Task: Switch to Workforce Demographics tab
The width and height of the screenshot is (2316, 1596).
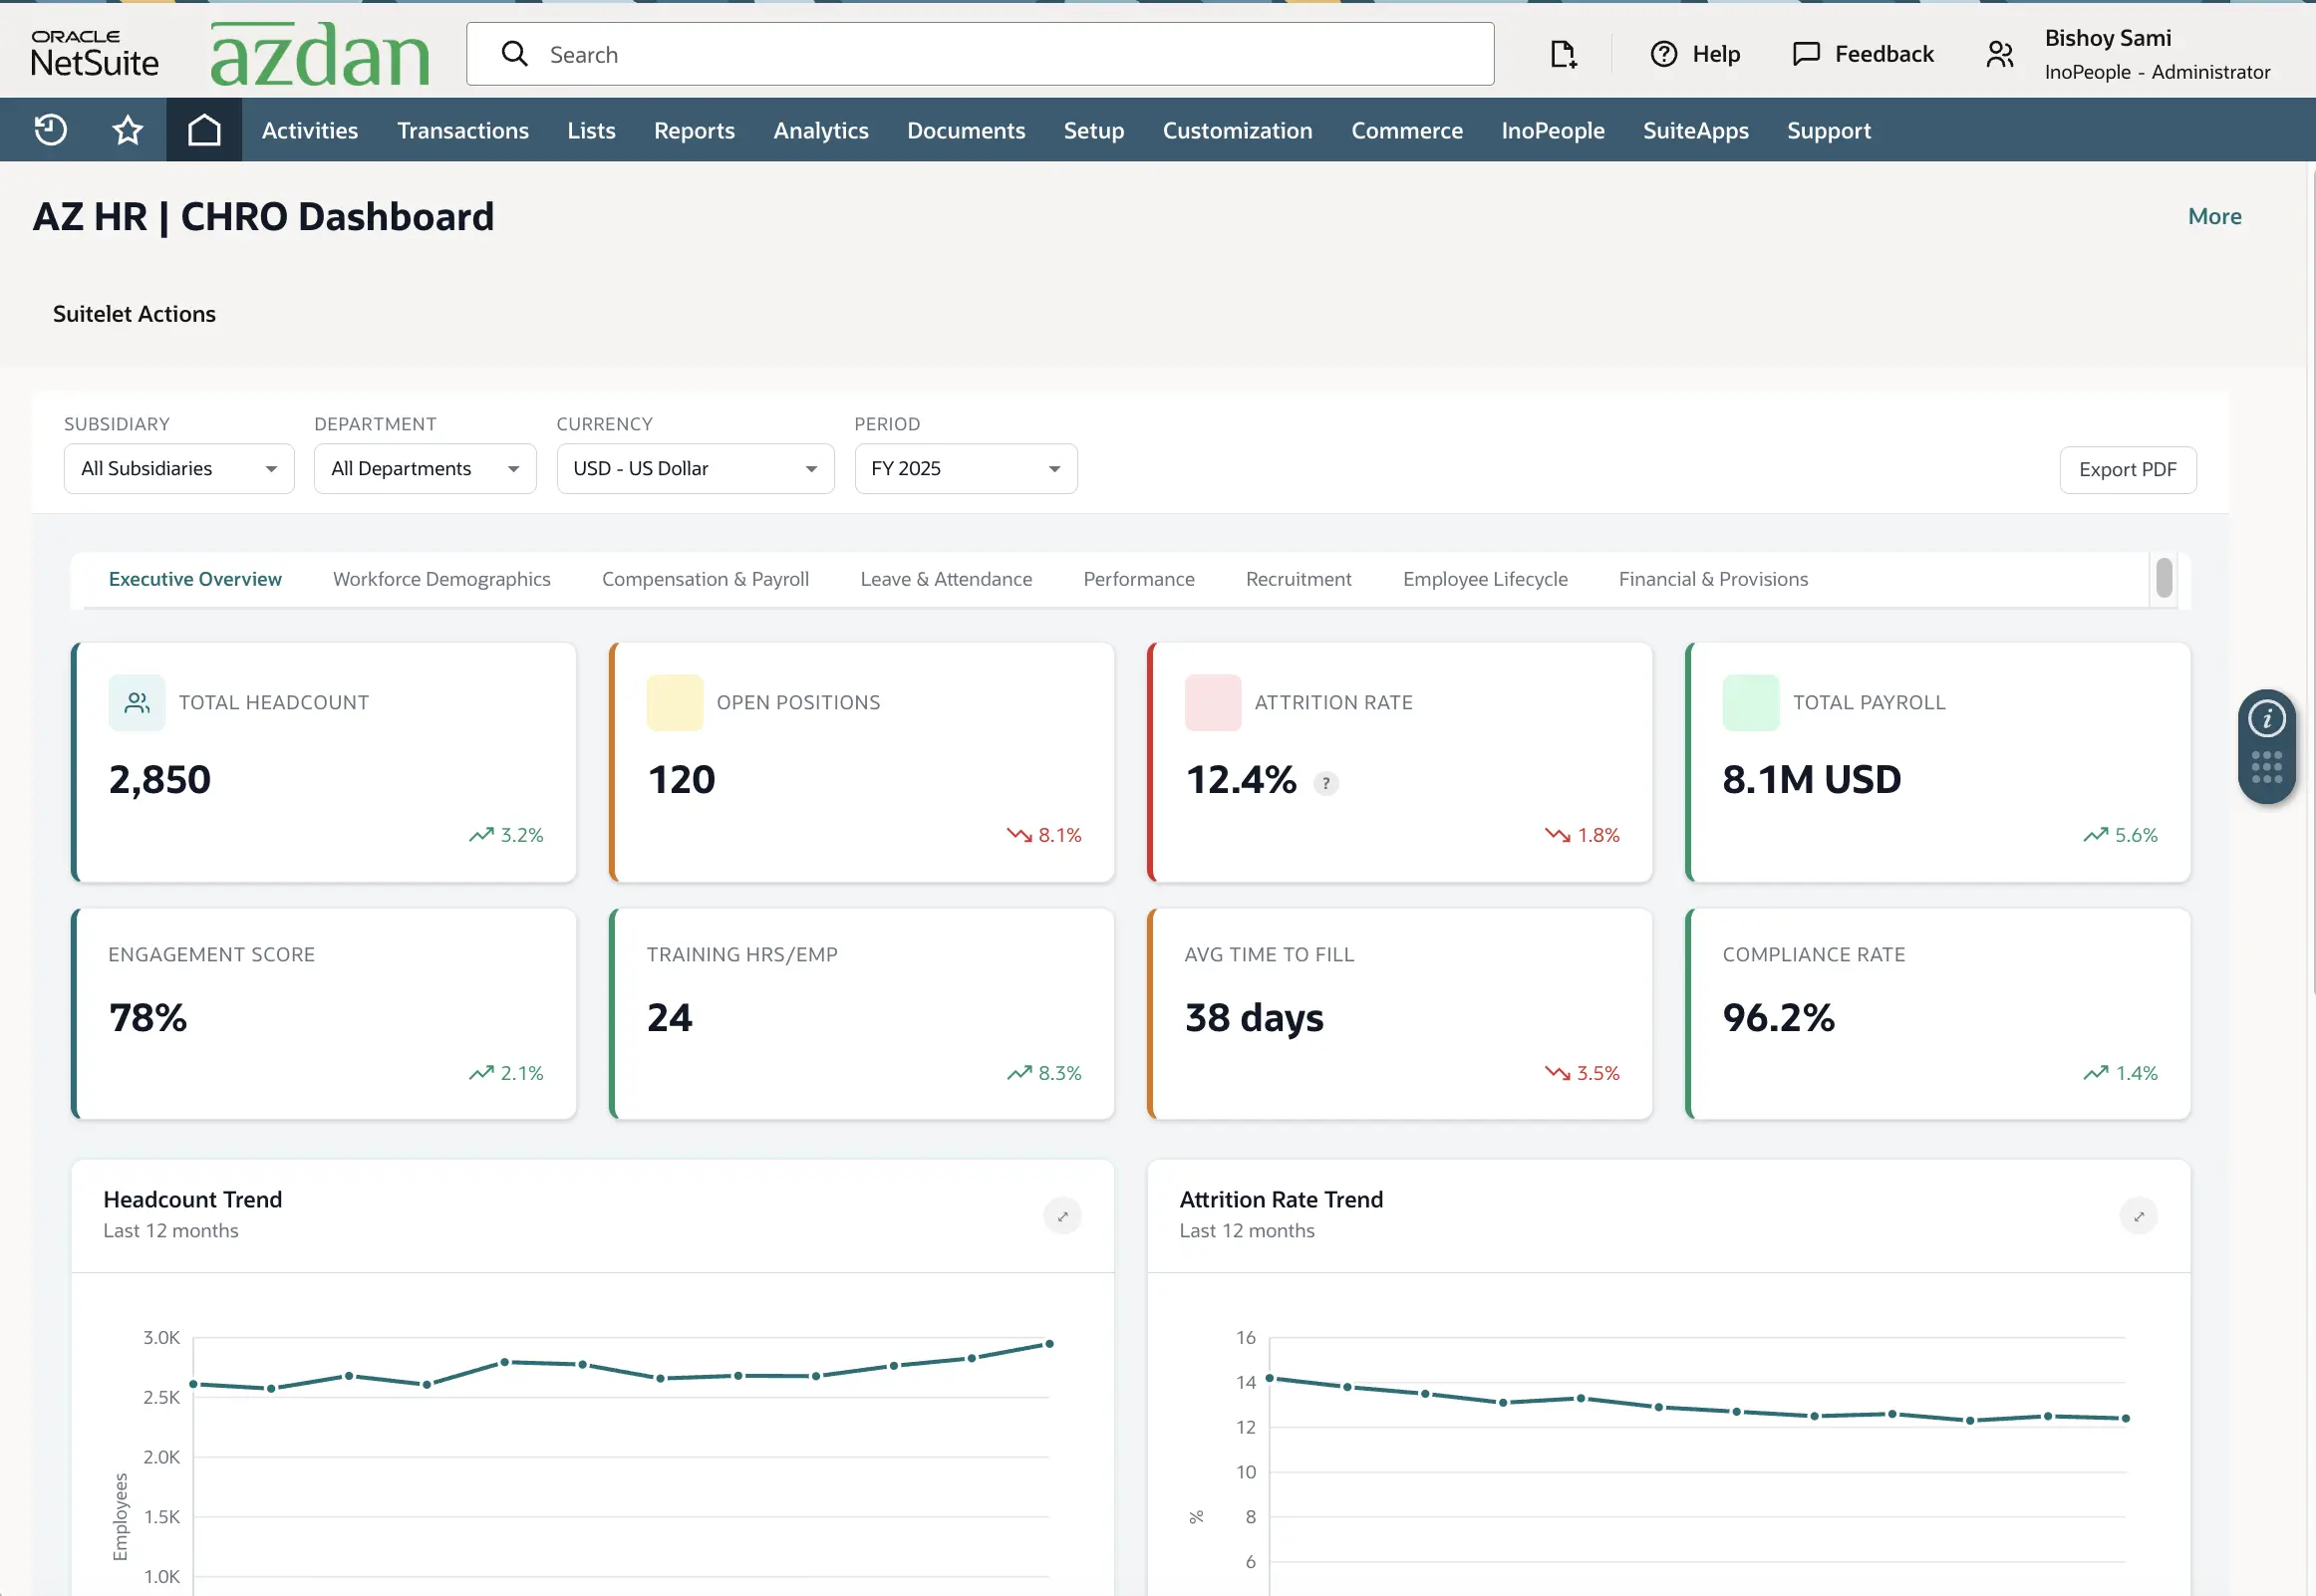Action: pos(441,579)
